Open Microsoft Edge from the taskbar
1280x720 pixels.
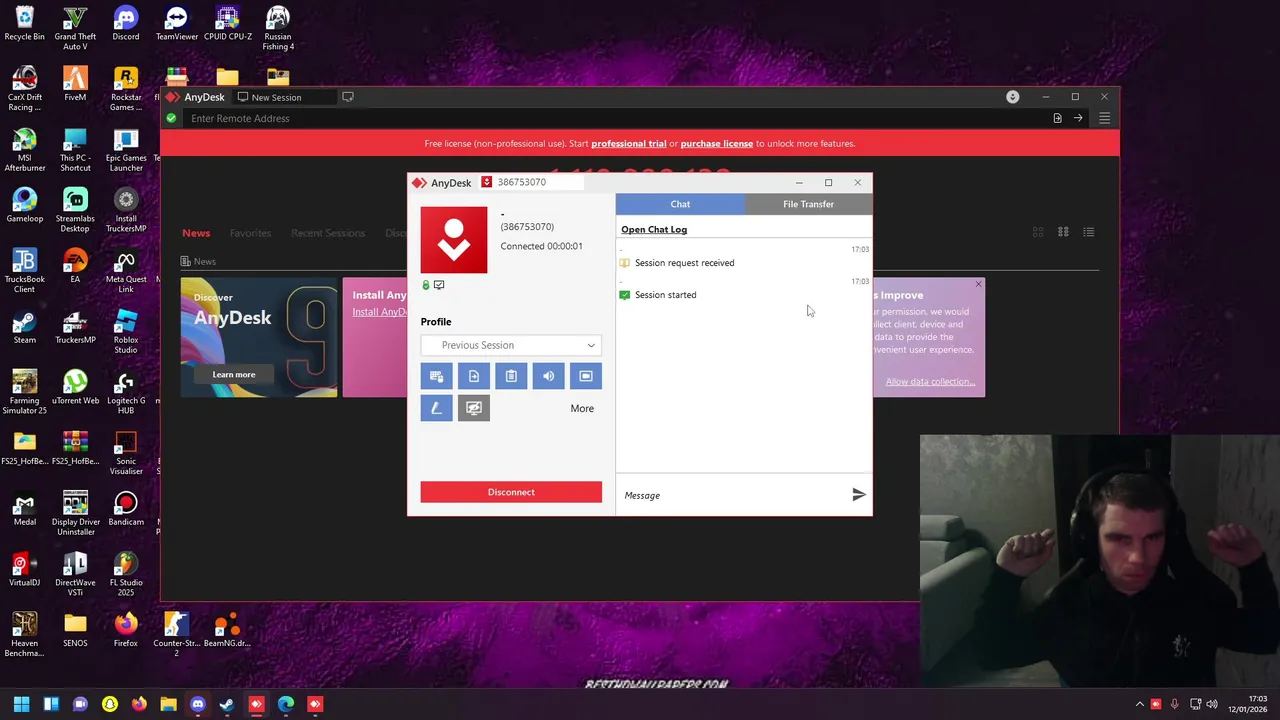click(x=286, y=704)
